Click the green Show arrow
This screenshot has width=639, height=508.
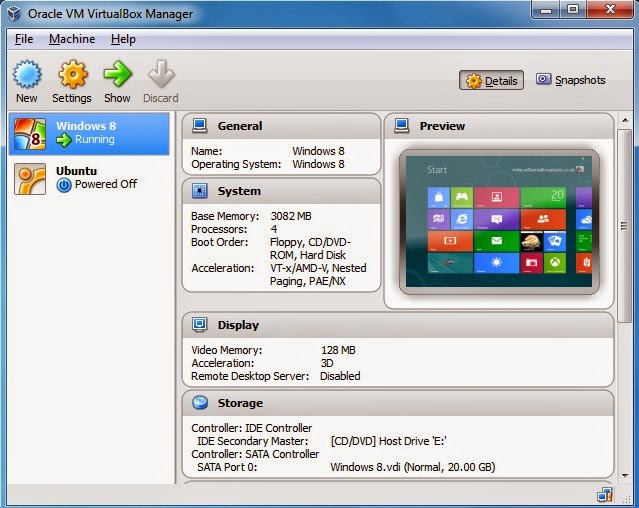point(117,74)
